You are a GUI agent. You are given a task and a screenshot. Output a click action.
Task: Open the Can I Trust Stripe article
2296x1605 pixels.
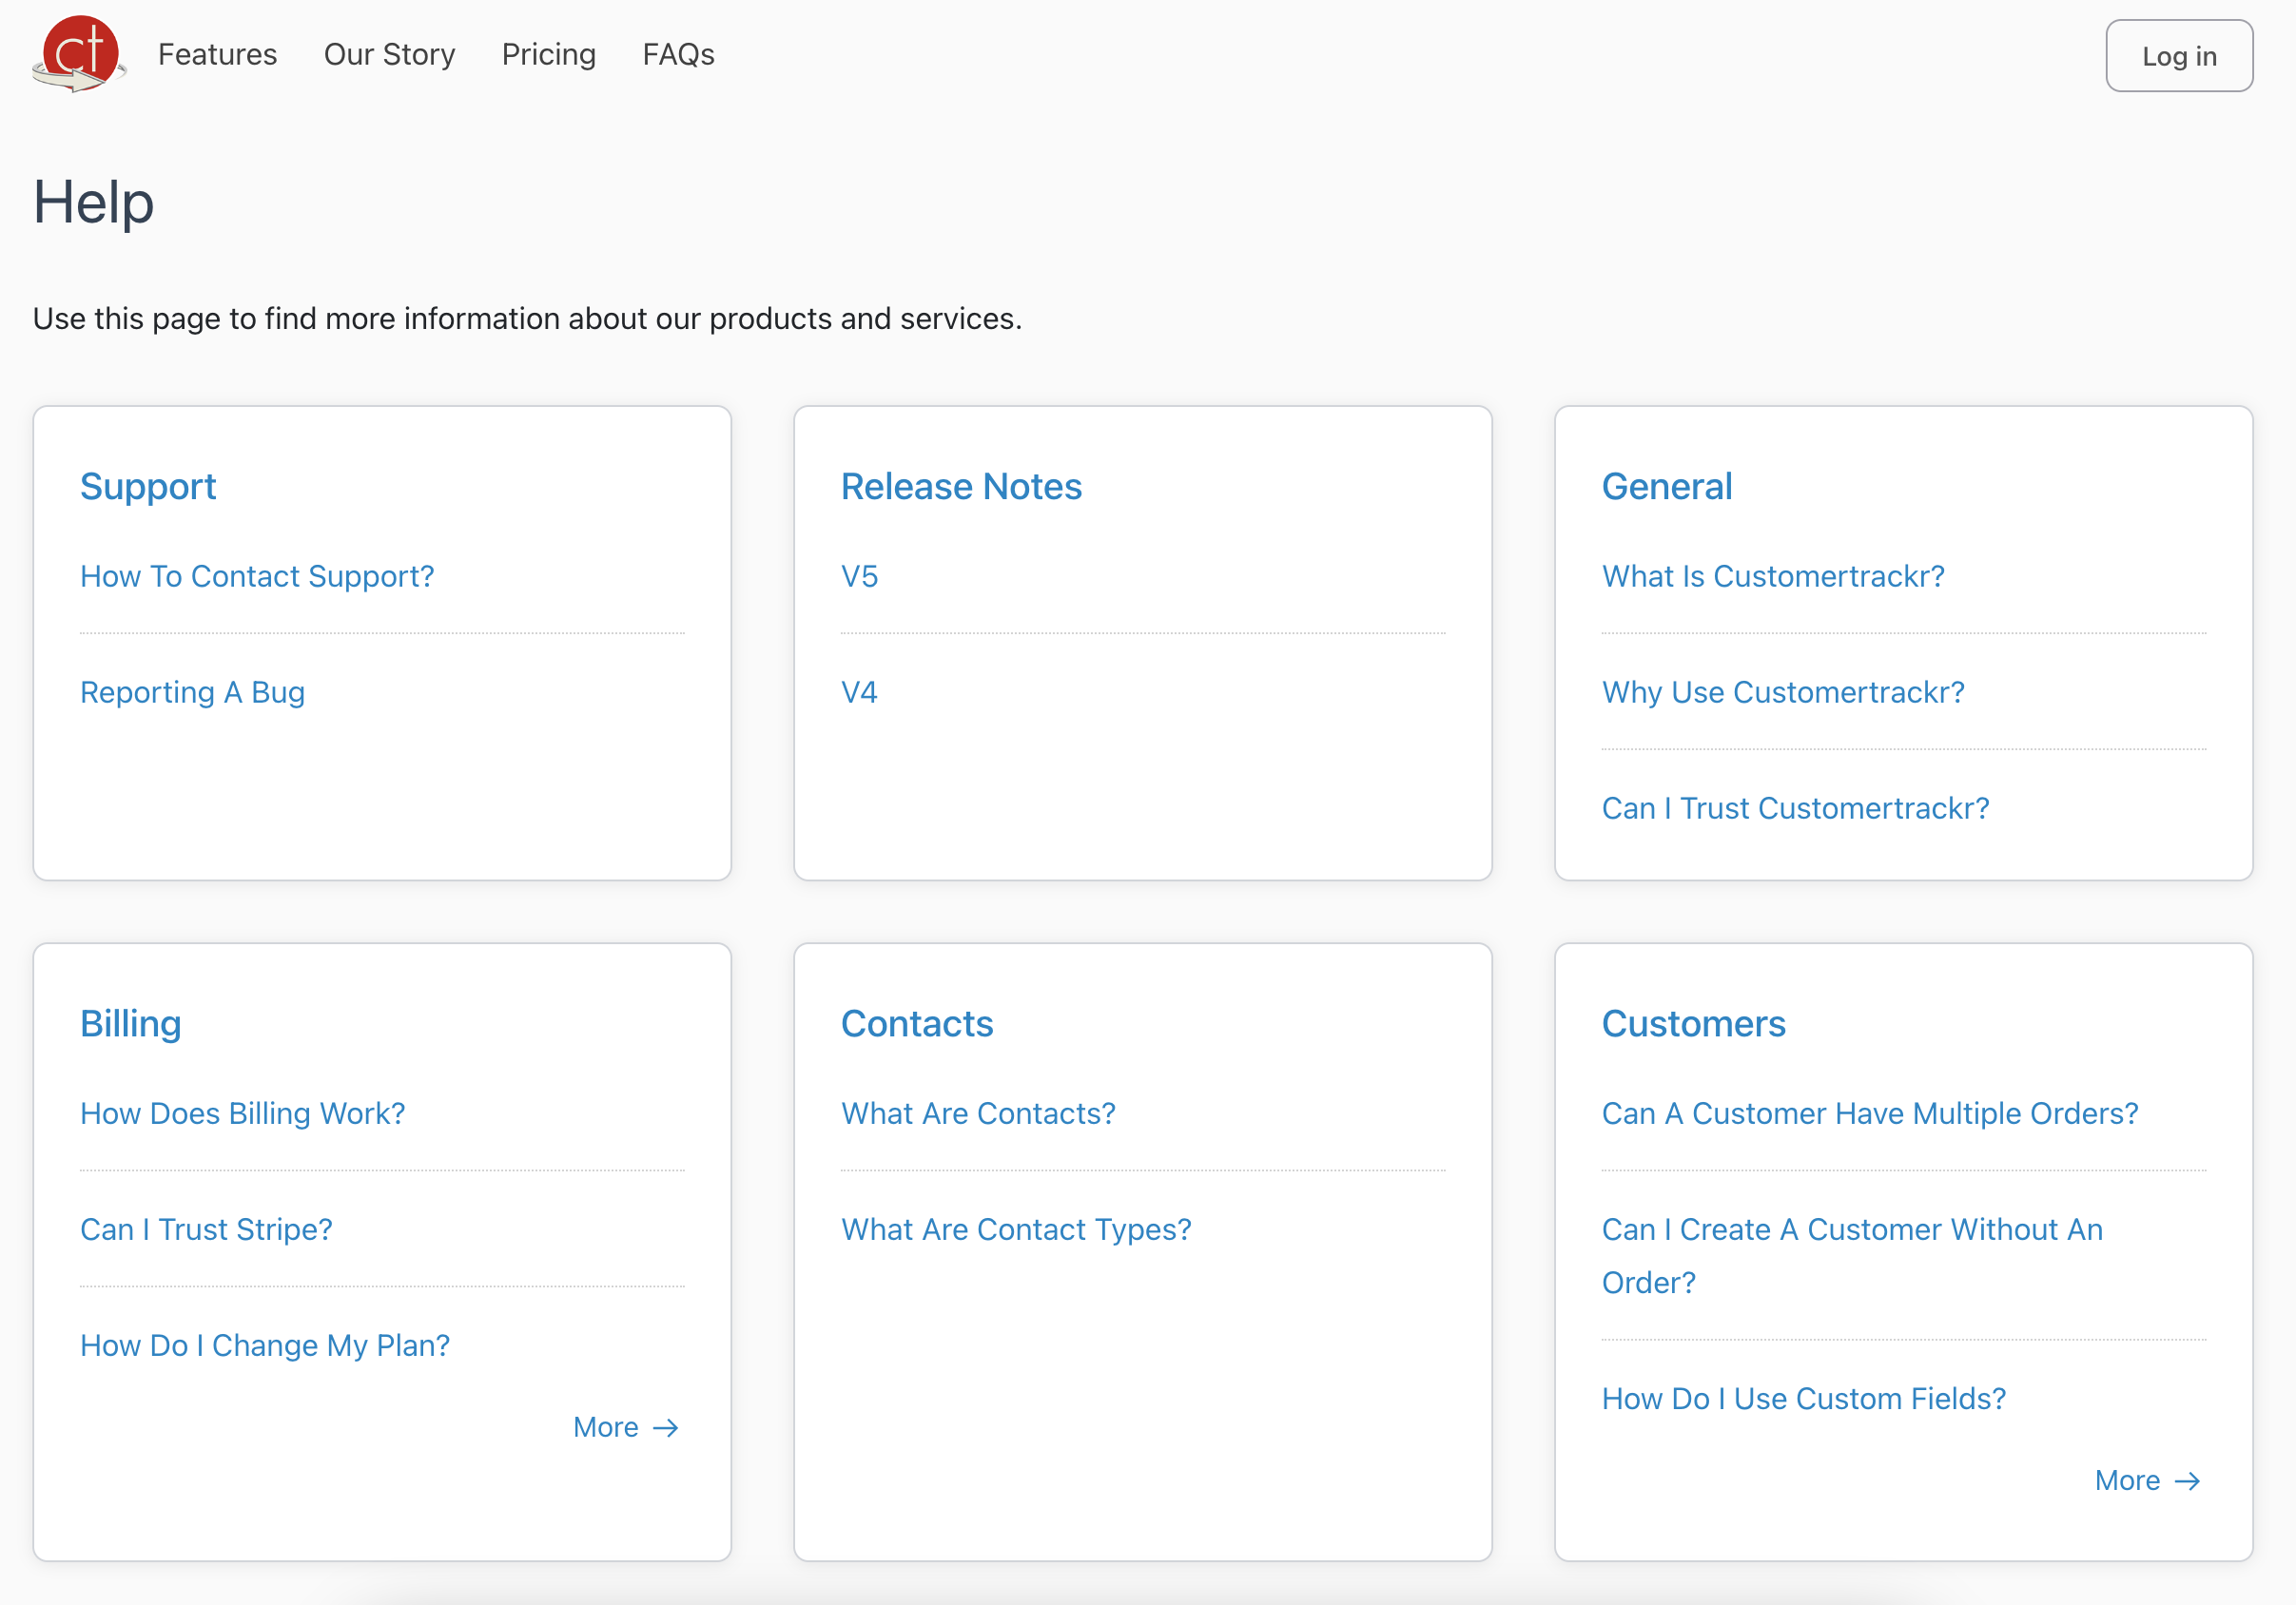[206, 1230]
